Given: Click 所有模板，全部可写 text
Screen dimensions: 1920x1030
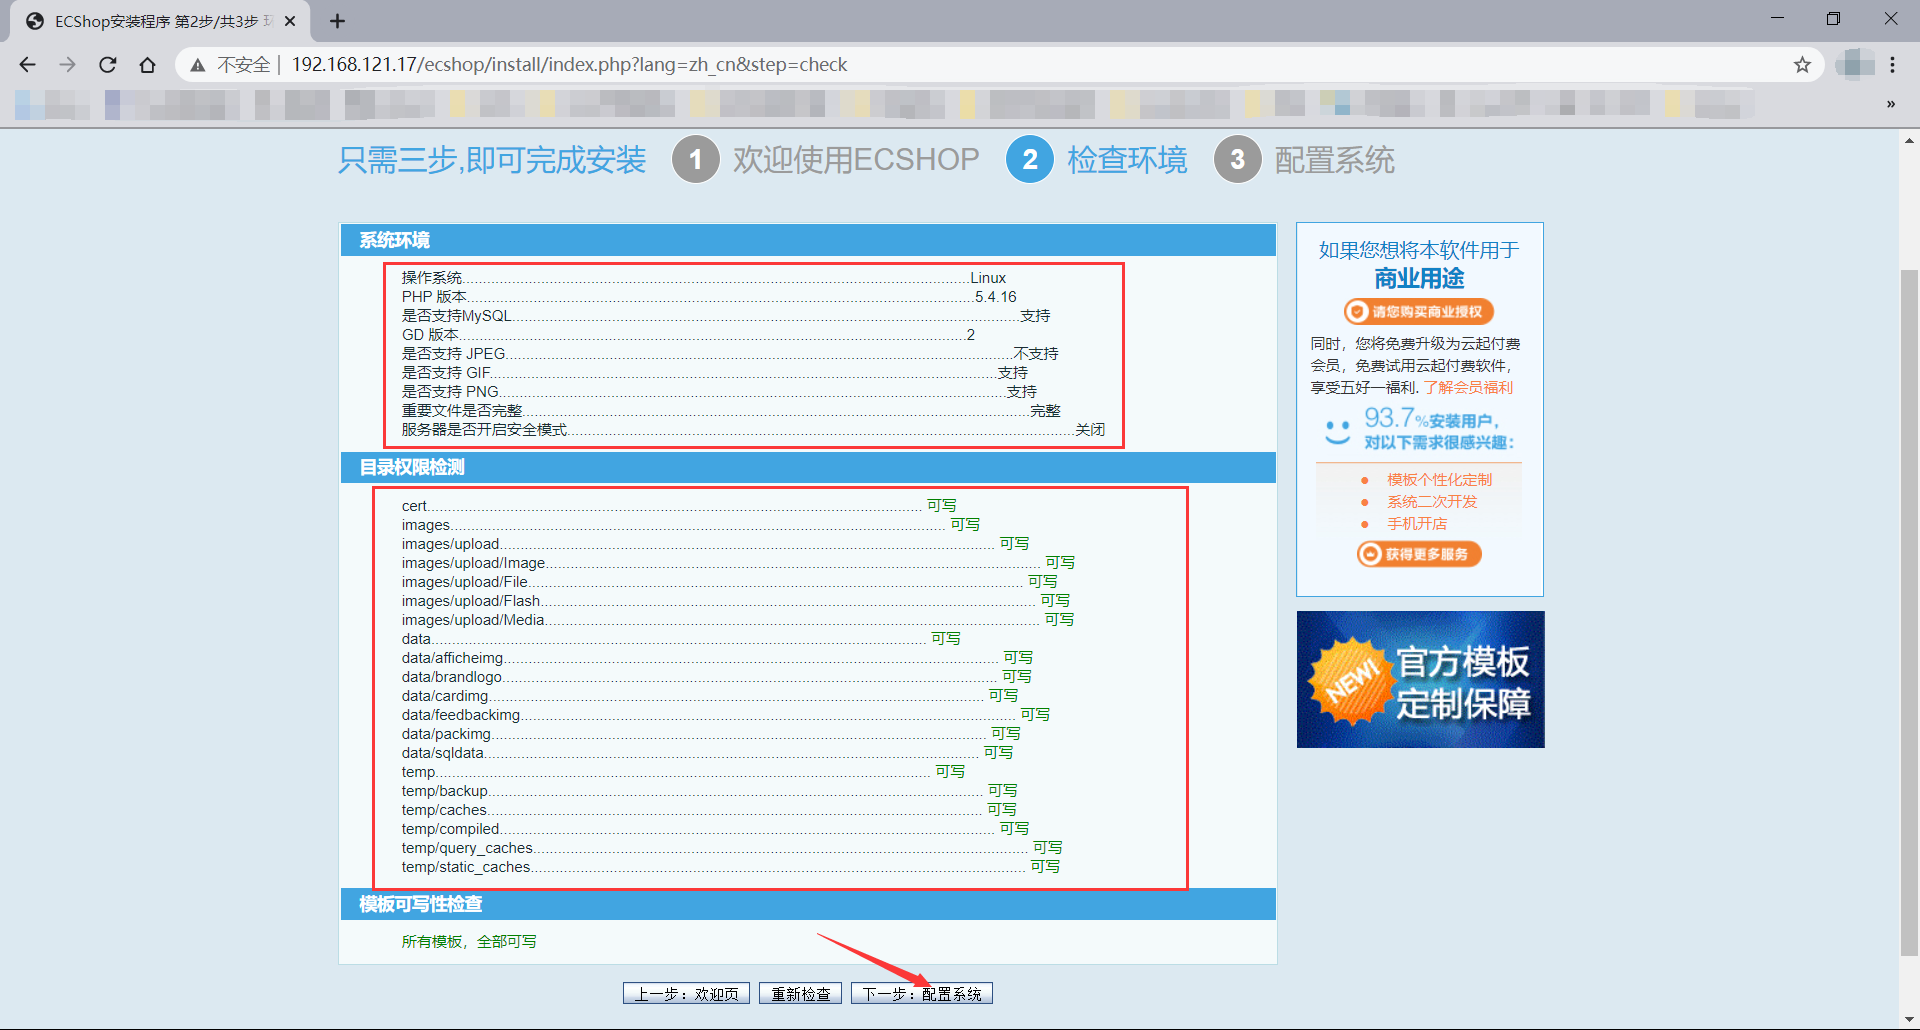Looking at the screenshot, I should pos(469,942).
